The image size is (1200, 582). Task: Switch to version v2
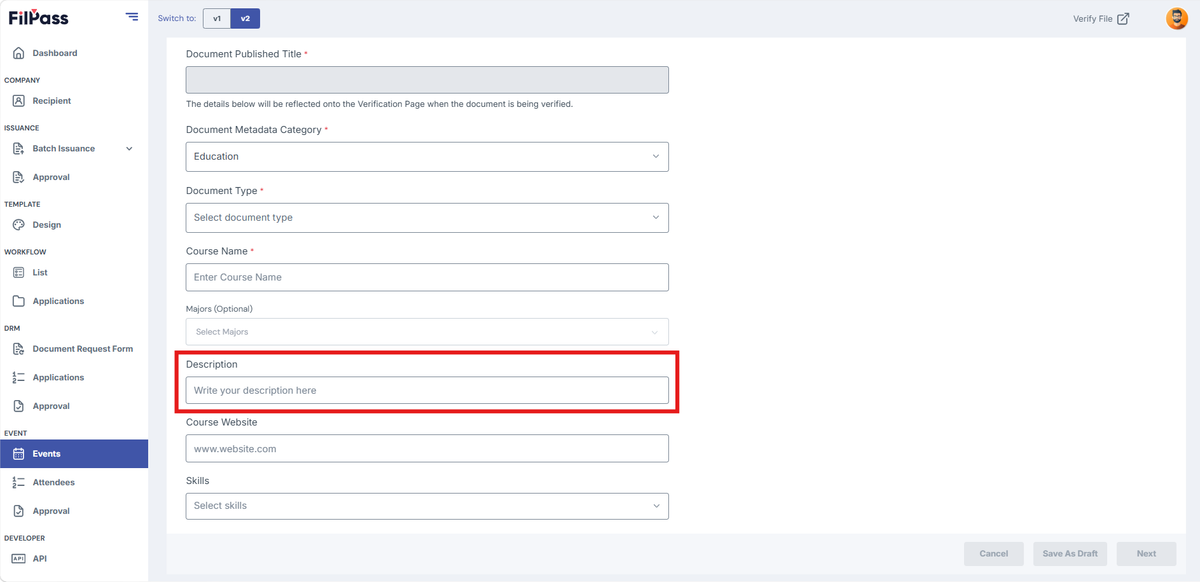click(245, 18)
